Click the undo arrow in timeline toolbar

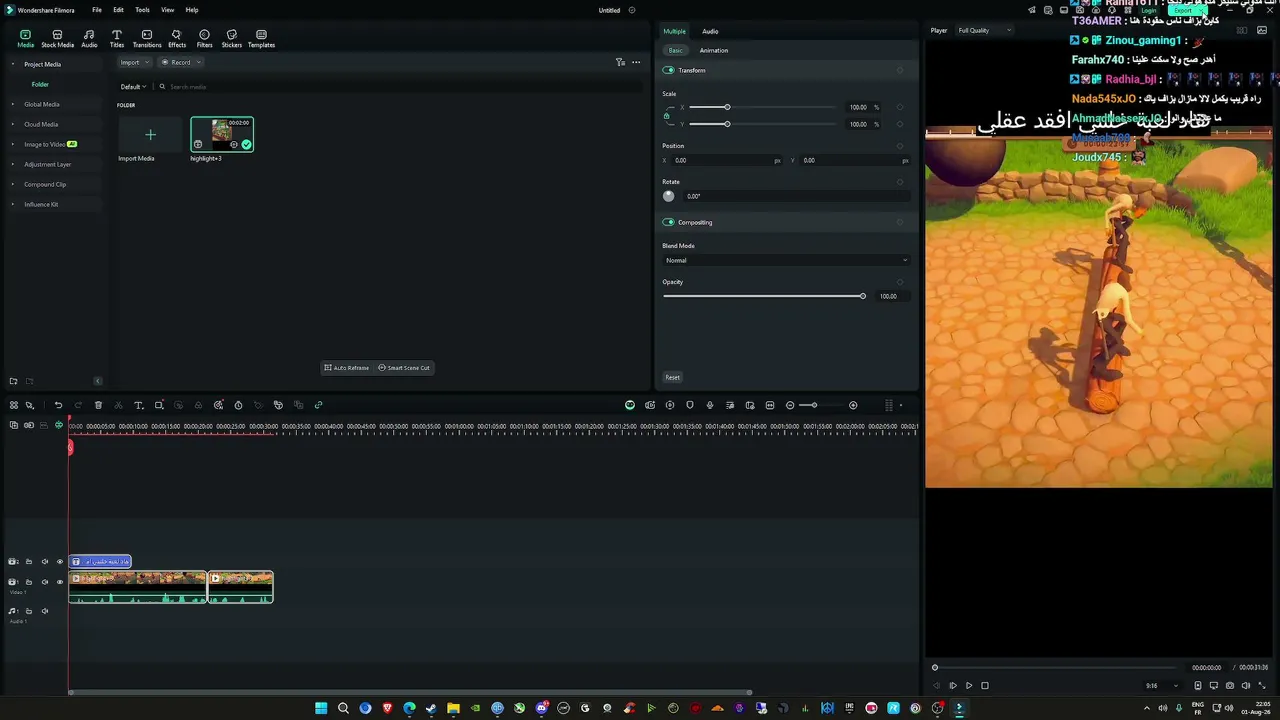coord(58,405)
